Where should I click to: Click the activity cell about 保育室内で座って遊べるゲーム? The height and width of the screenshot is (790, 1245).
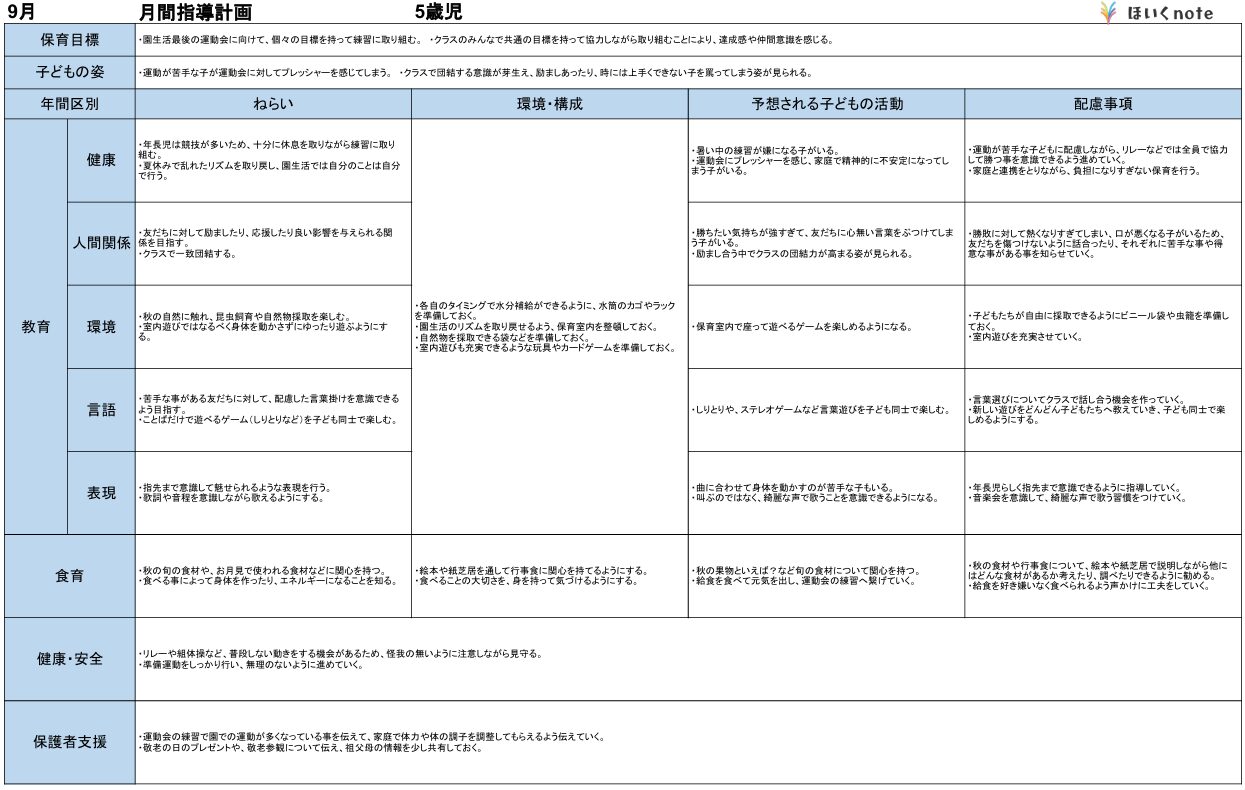(x=826, y=327)
